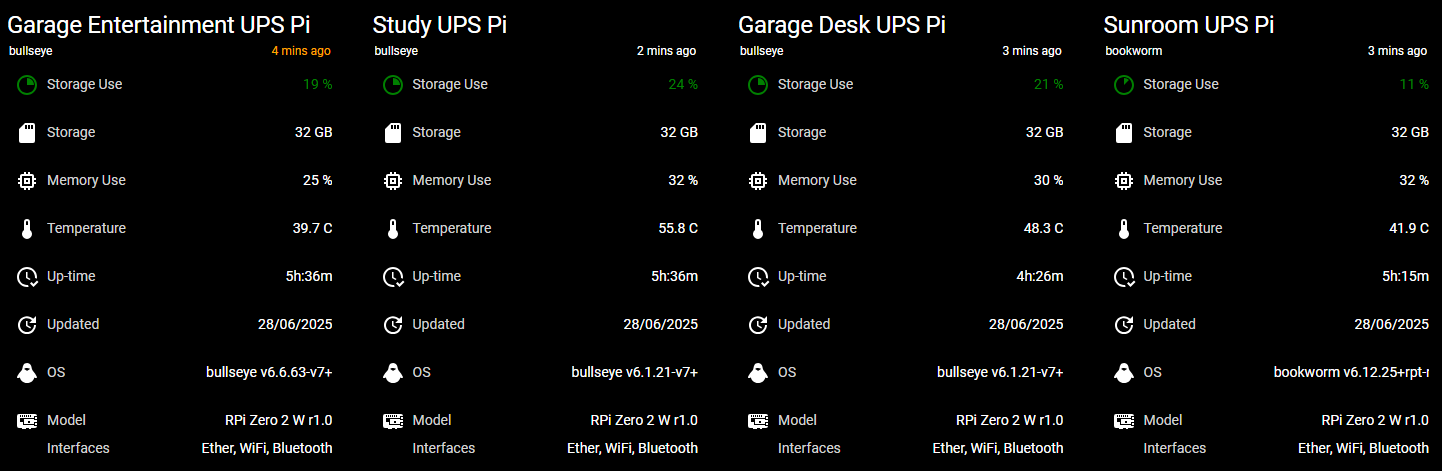Click Garage Desk Memory Use chip icon

pyautogui.click(x=758, y=181)
